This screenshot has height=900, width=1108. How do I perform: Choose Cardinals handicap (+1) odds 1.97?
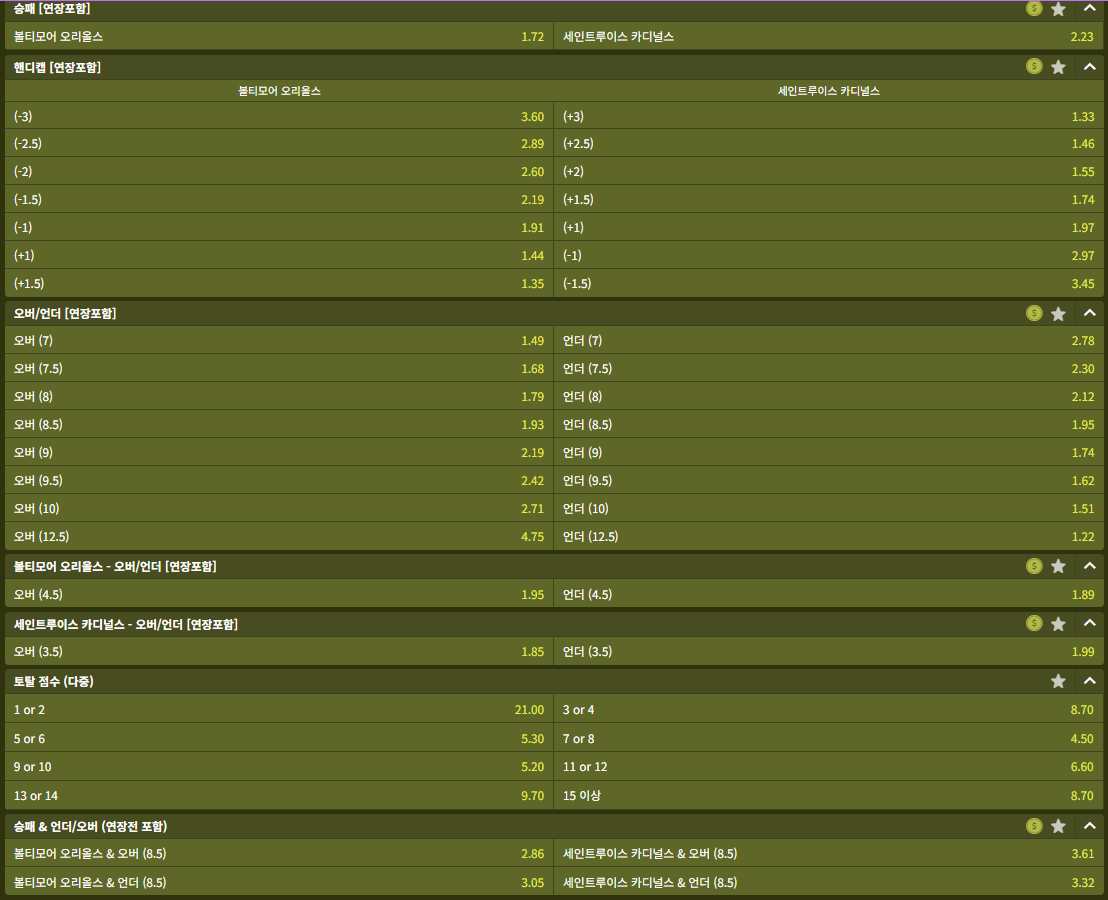click(829, 227)
